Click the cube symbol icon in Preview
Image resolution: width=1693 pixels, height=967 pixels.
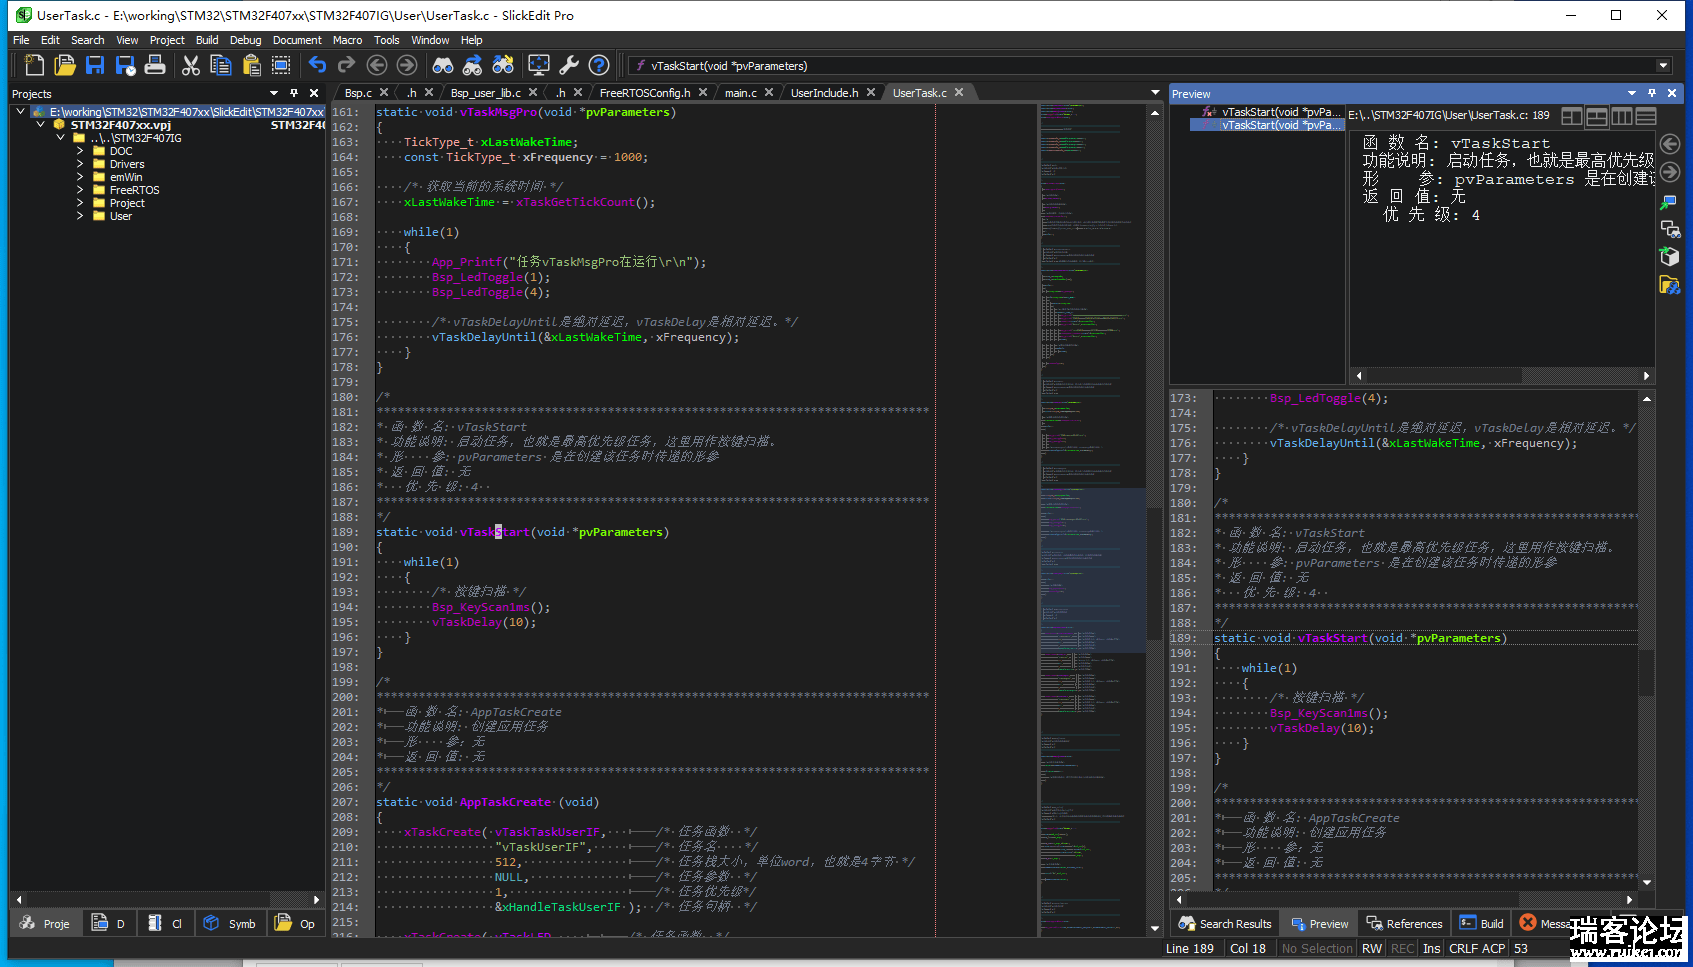[1669, 257]
